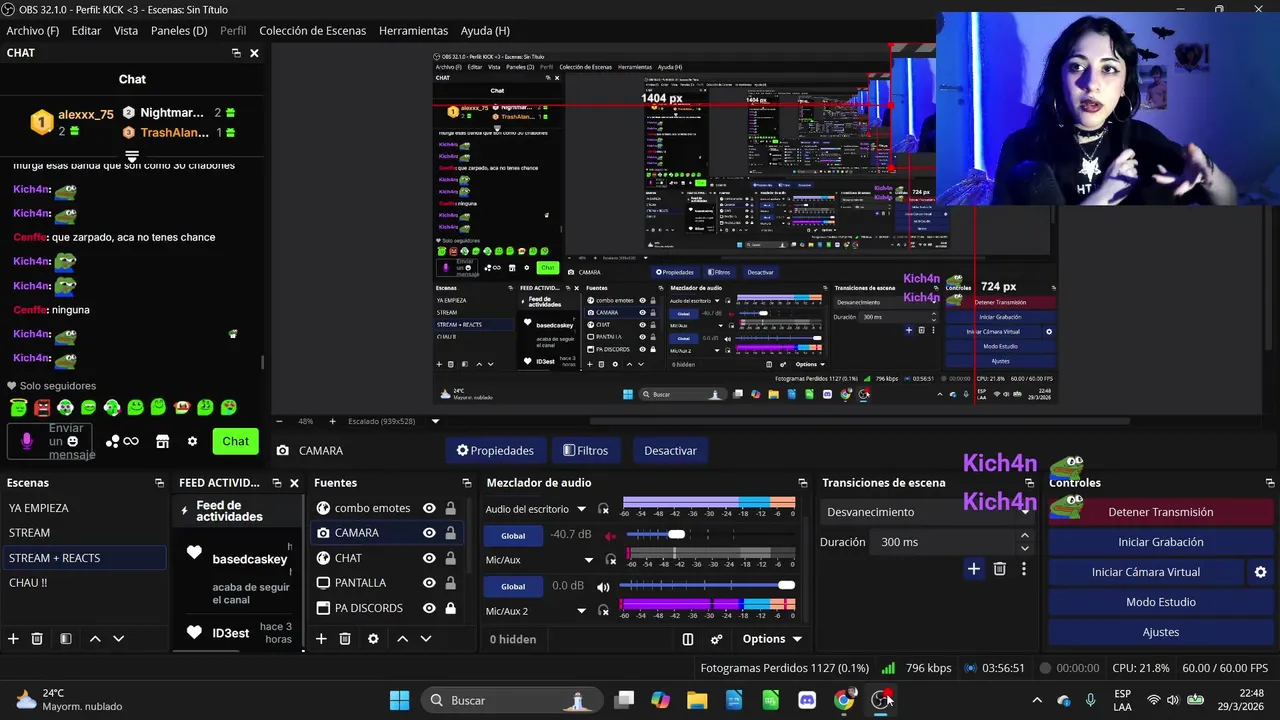The height and width of the screenshot is (720, 1280).
Task: Enter Modo Estudio
Action: (x=1160, y=602)
